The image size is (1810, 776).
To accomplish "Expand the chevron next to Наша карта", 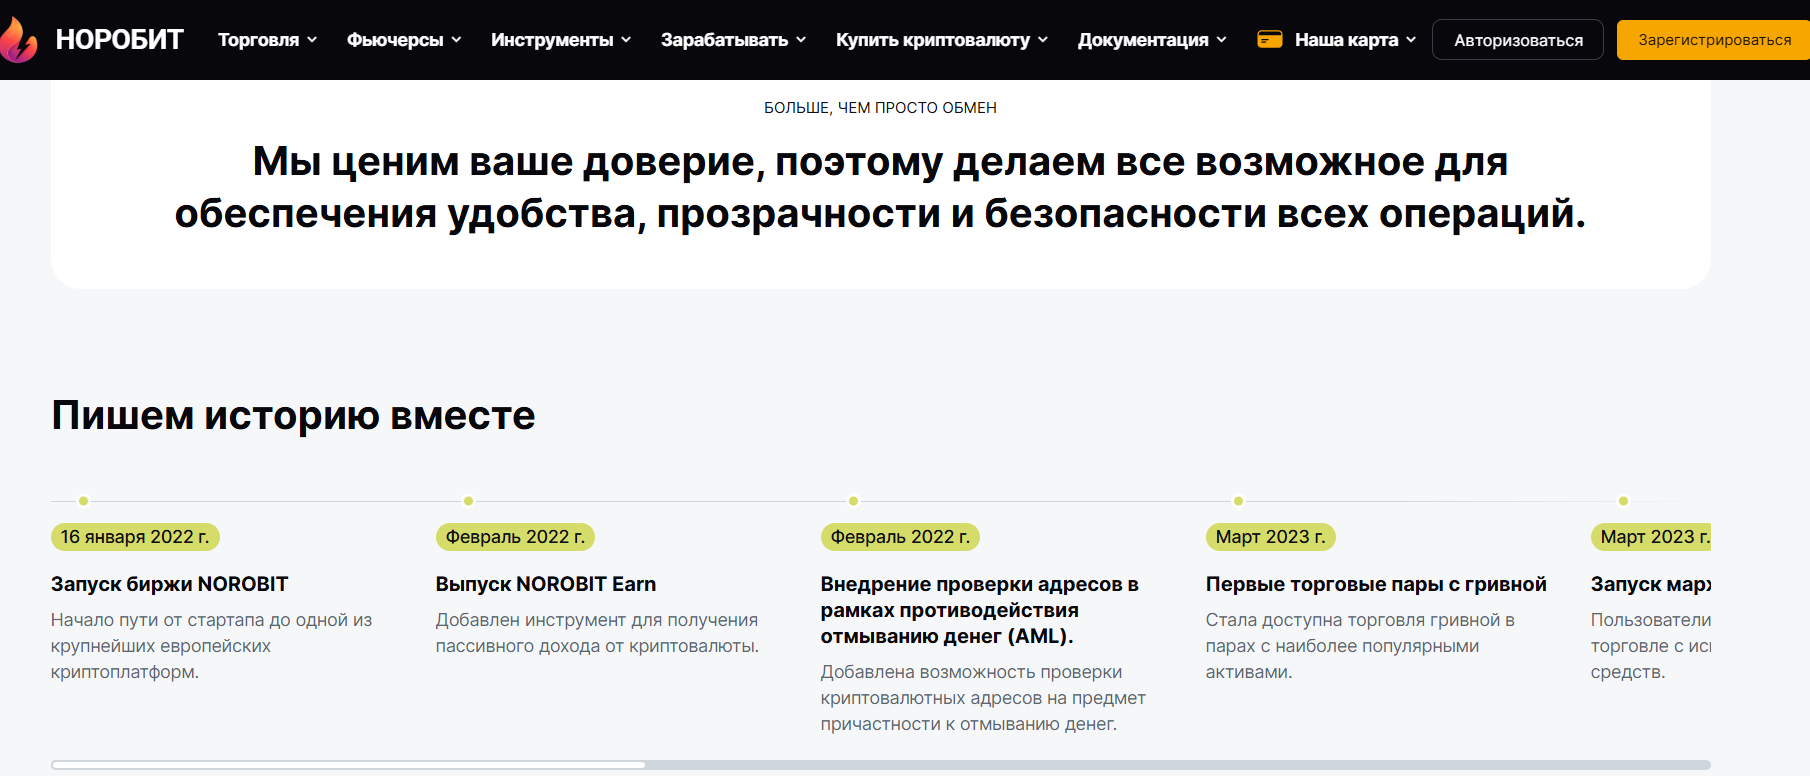I will 1411,40.
